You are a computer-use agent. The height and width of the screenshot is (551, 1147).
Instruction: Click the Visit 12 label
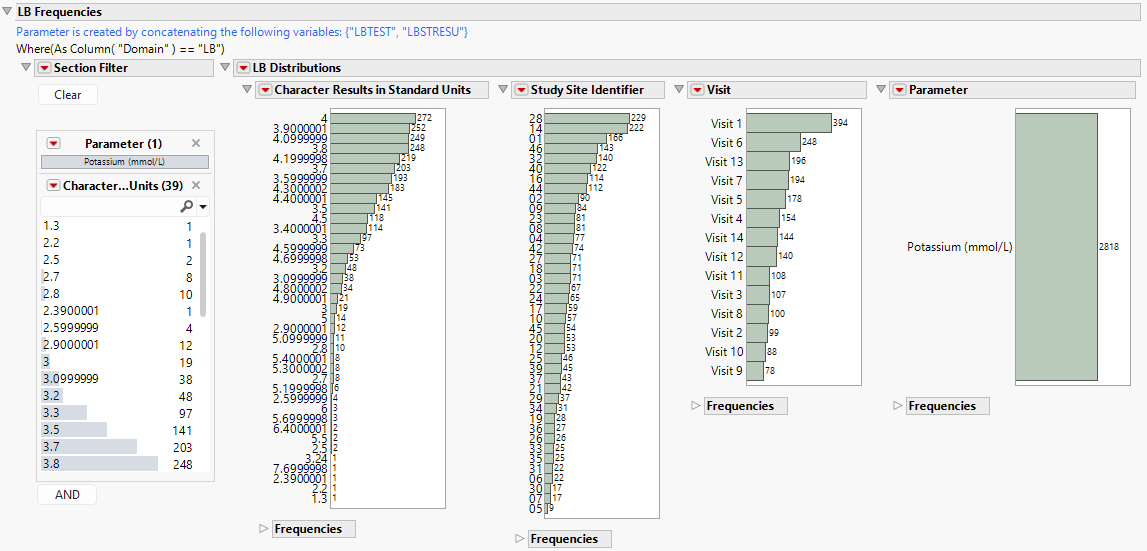coord(724,256)
